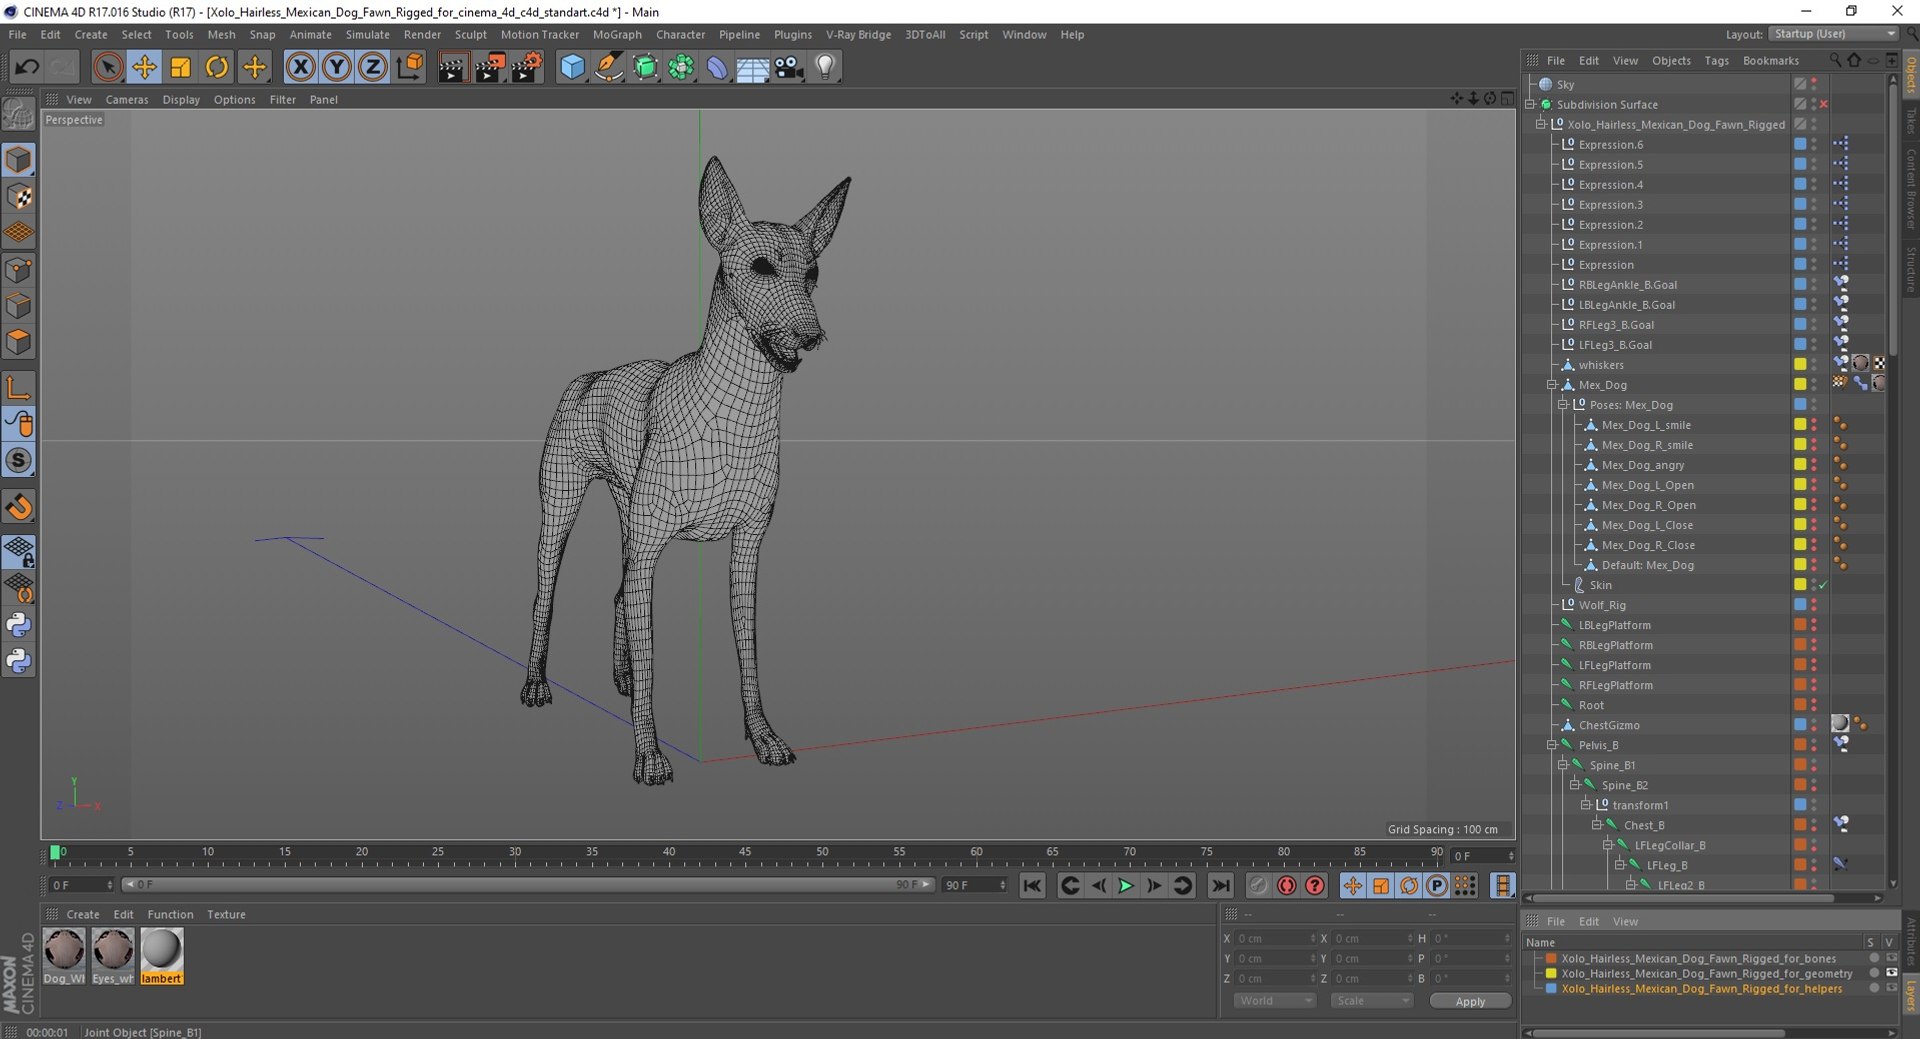Switch to Polygons mode
Viewport: 1920px width, 1039px height.
coord(18,342)
